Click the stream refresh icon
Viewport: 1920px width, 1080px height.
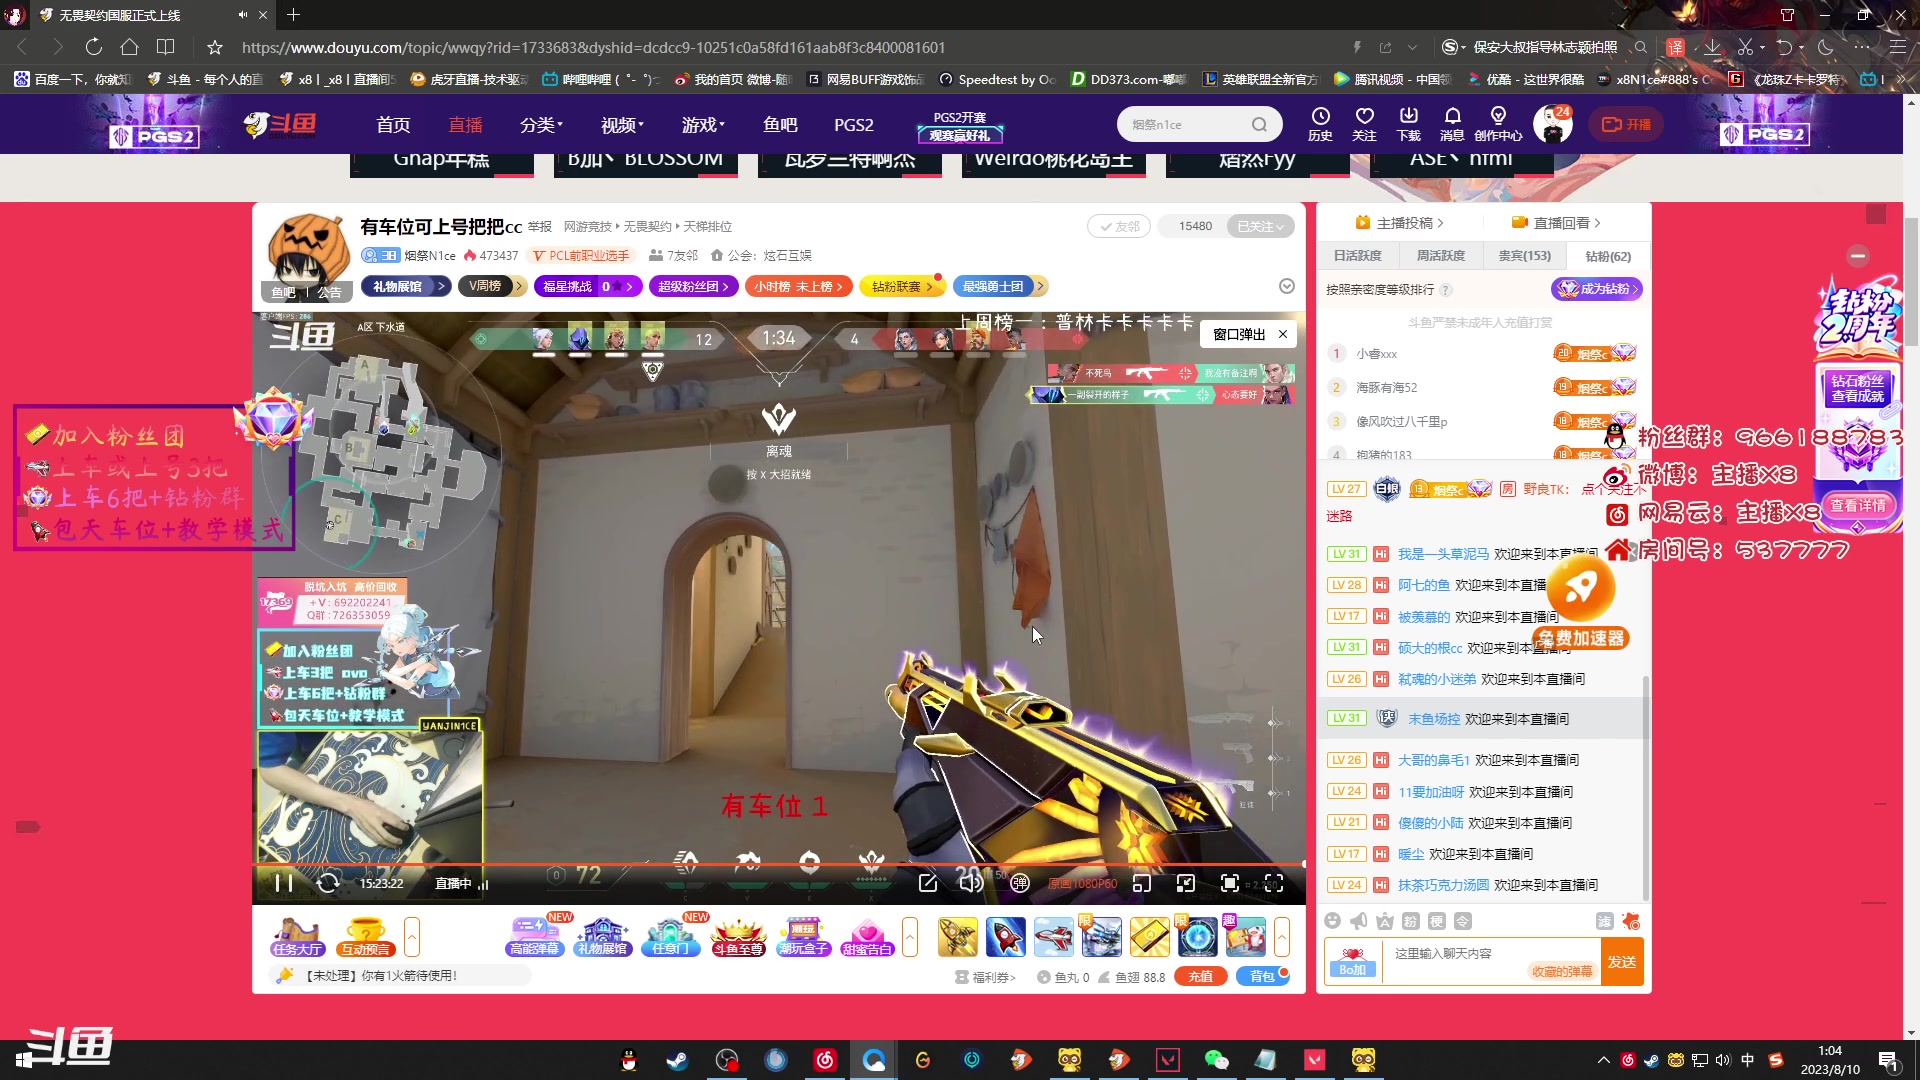tap(328, 883)
